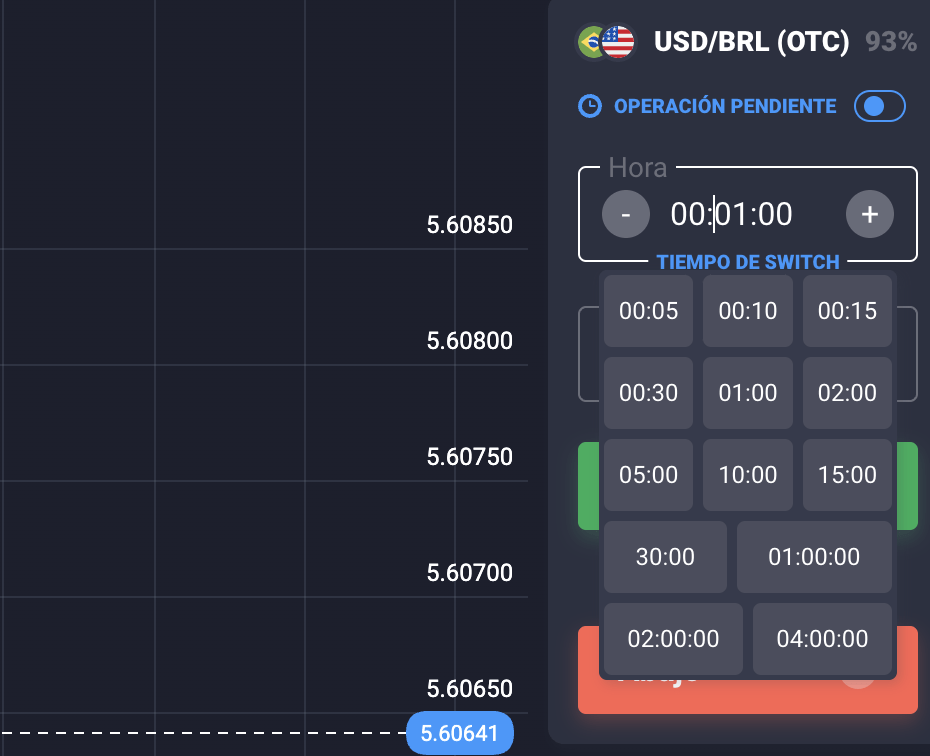Select the 00:05 time preset
Screen dimensions: 930x756
[648, 311]
